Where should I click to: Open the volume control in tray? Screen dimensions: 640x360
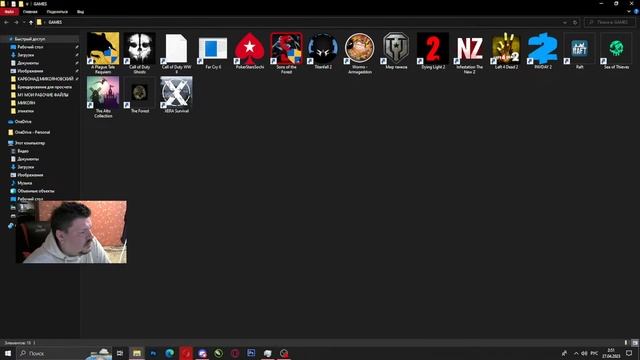coord(584,353)
